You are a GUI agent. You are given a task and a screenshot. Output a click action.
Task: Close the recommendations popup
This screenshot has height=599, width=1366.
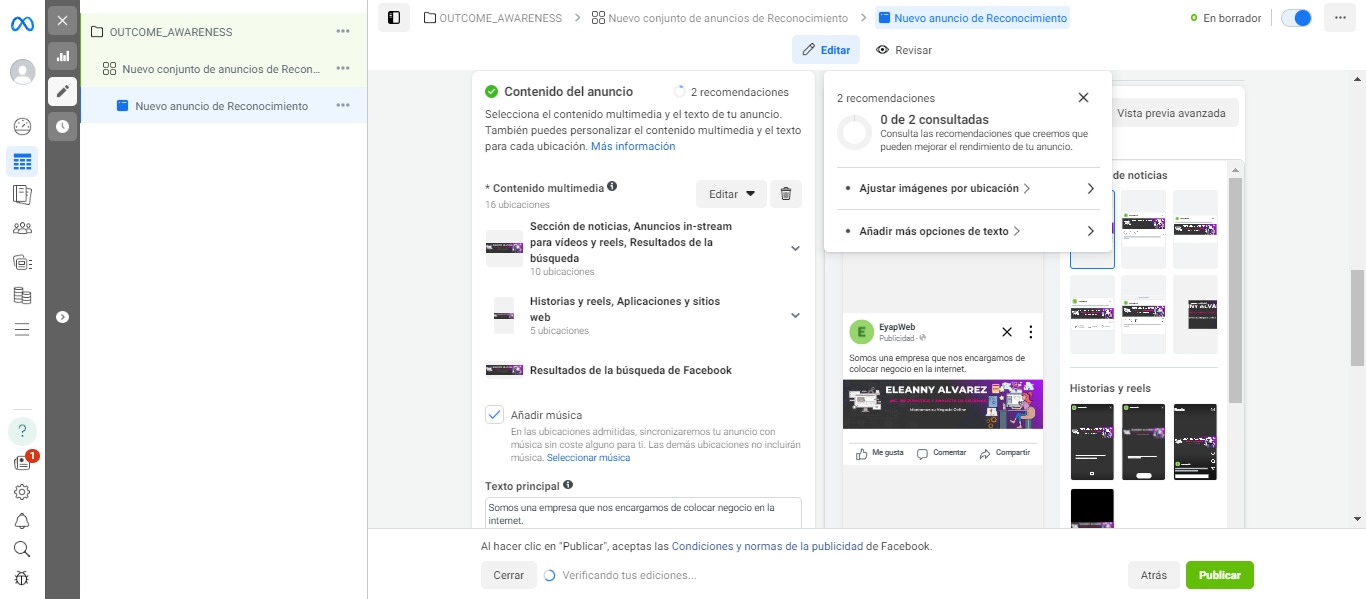pyautogui.click(x=1083, y=98)
